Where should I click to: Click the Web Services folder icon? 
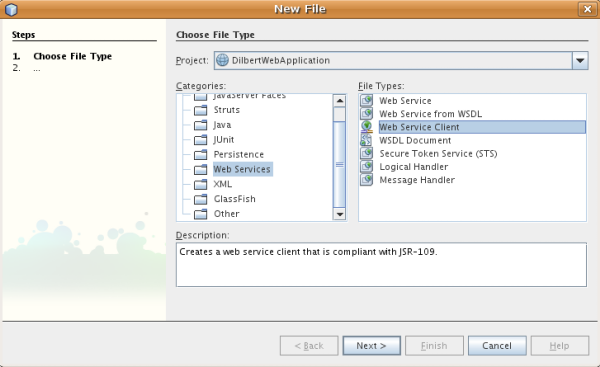[x=201, y=170]
